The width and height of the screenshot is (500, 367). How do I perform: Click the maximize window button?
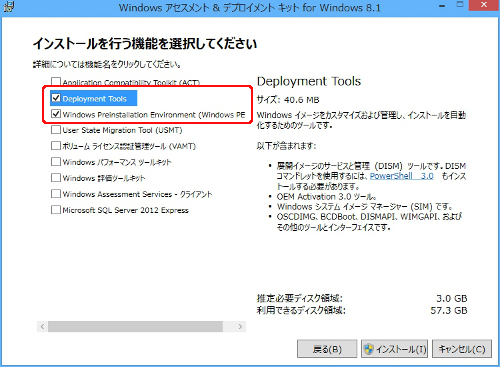(x=460, y=5)
